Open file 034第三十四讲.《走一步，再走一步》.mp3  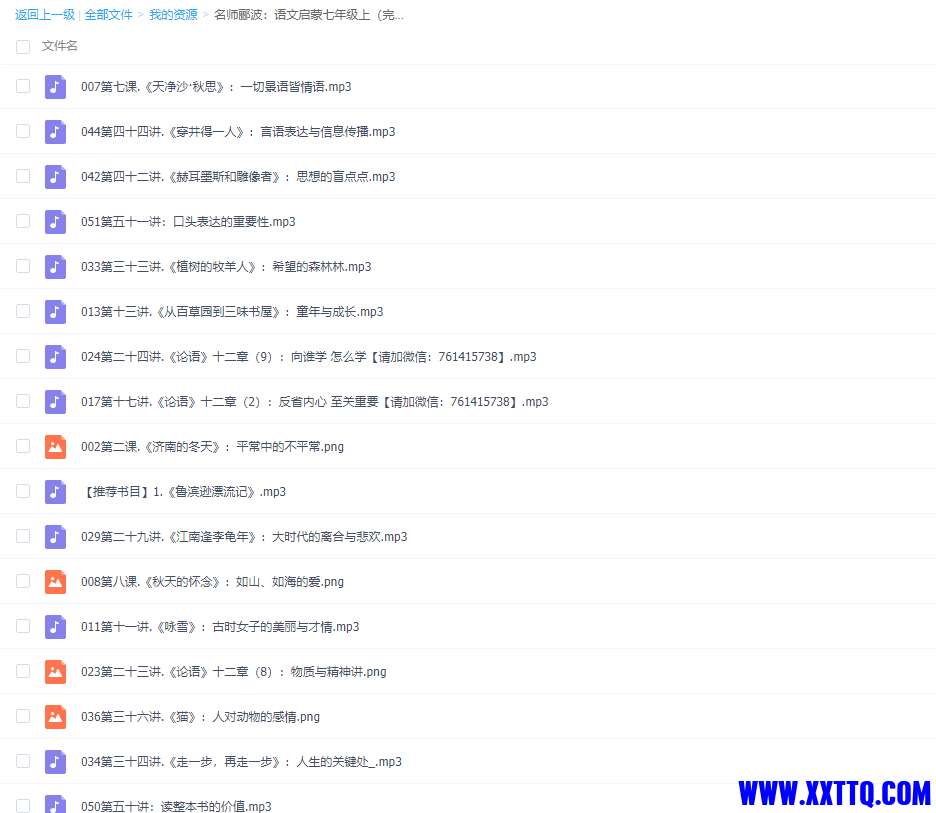coord(241,762)
